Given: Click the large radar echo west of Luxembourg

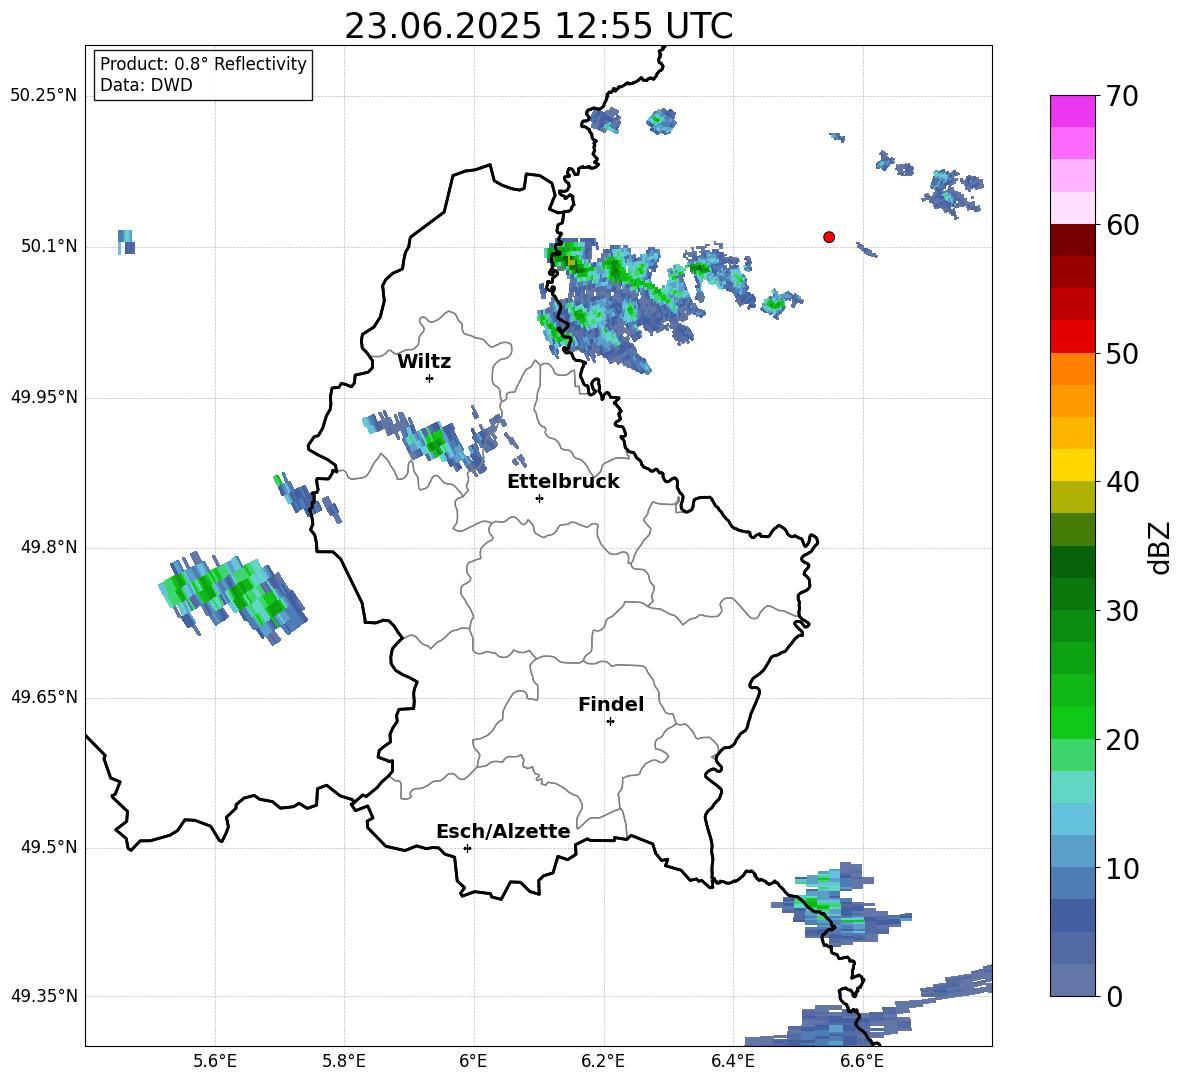Looking at the screenshot, I should coord(233,598).
